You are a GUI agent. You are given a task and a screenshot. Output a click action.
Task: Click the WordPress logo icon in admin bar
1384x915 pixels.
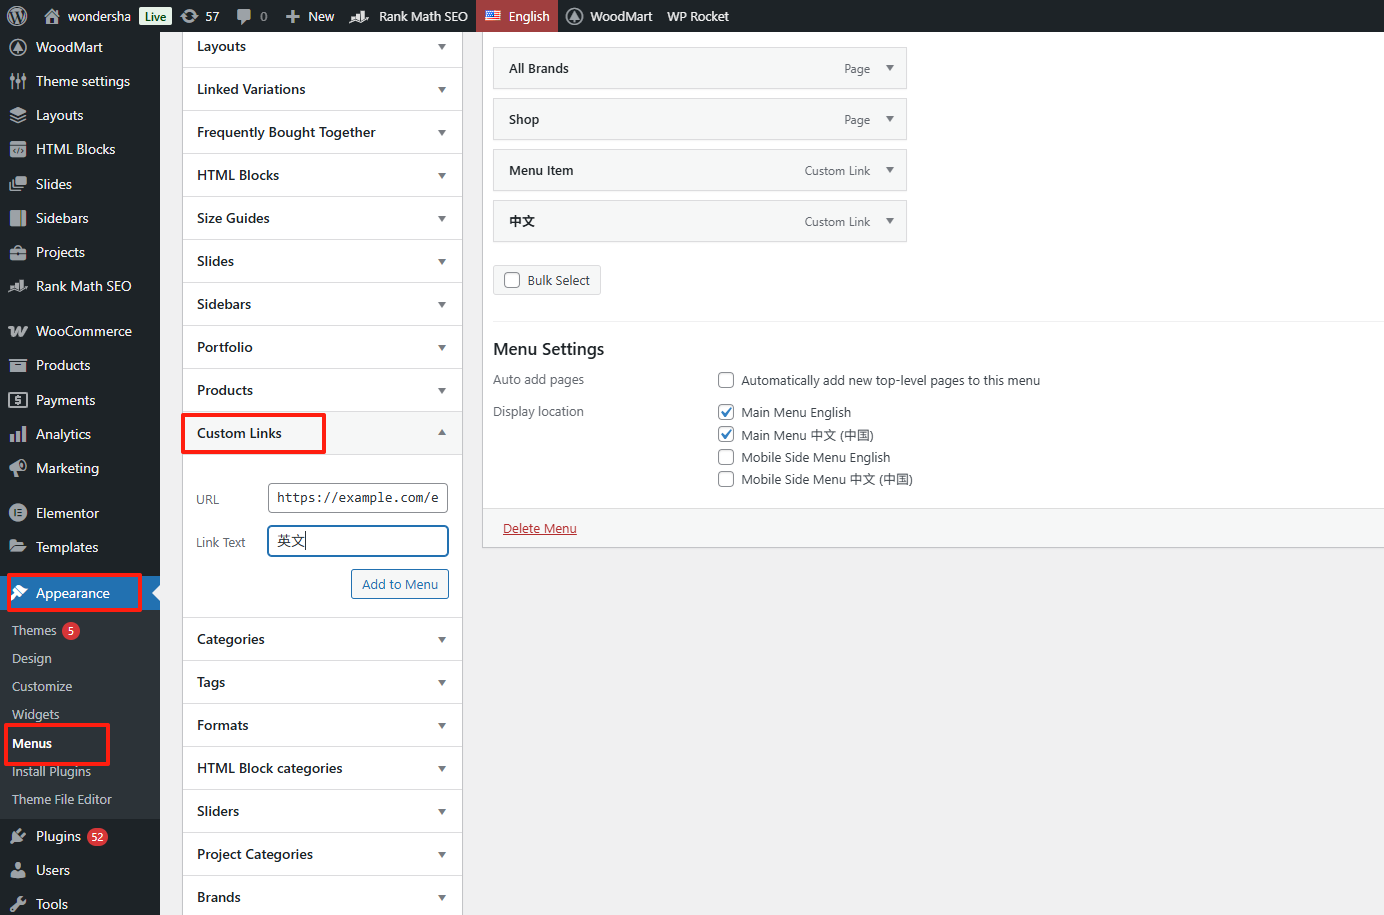[17, 16]
